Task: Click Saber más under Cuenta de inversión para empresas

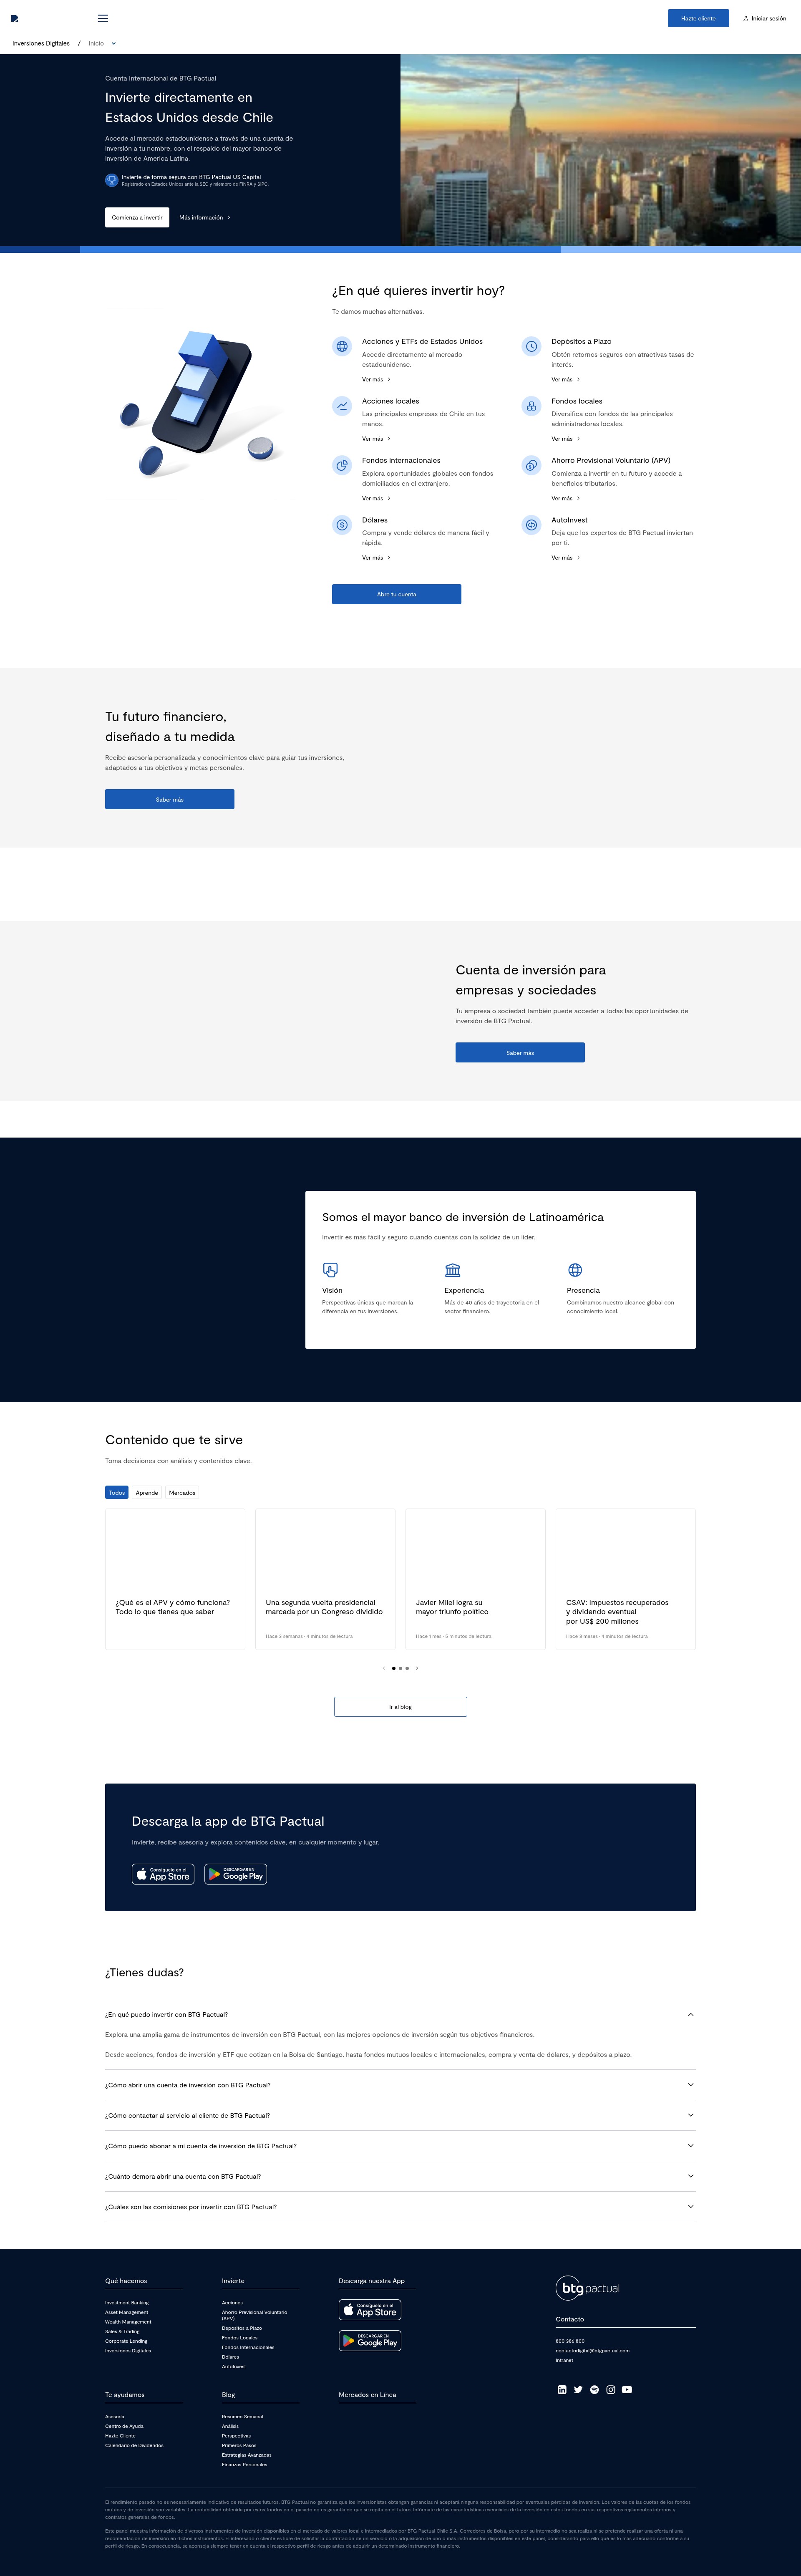Action: [x=520, y=1052]
